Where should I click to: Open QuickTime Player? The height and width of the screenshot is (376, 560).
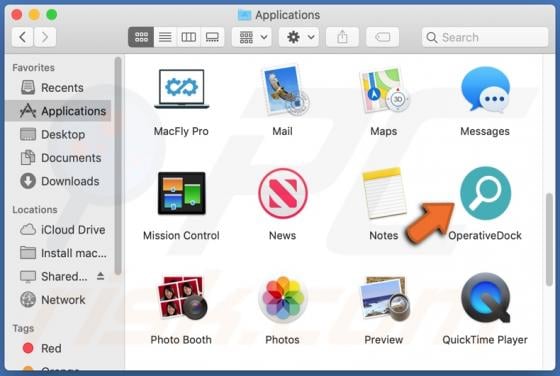click(485, 298)
